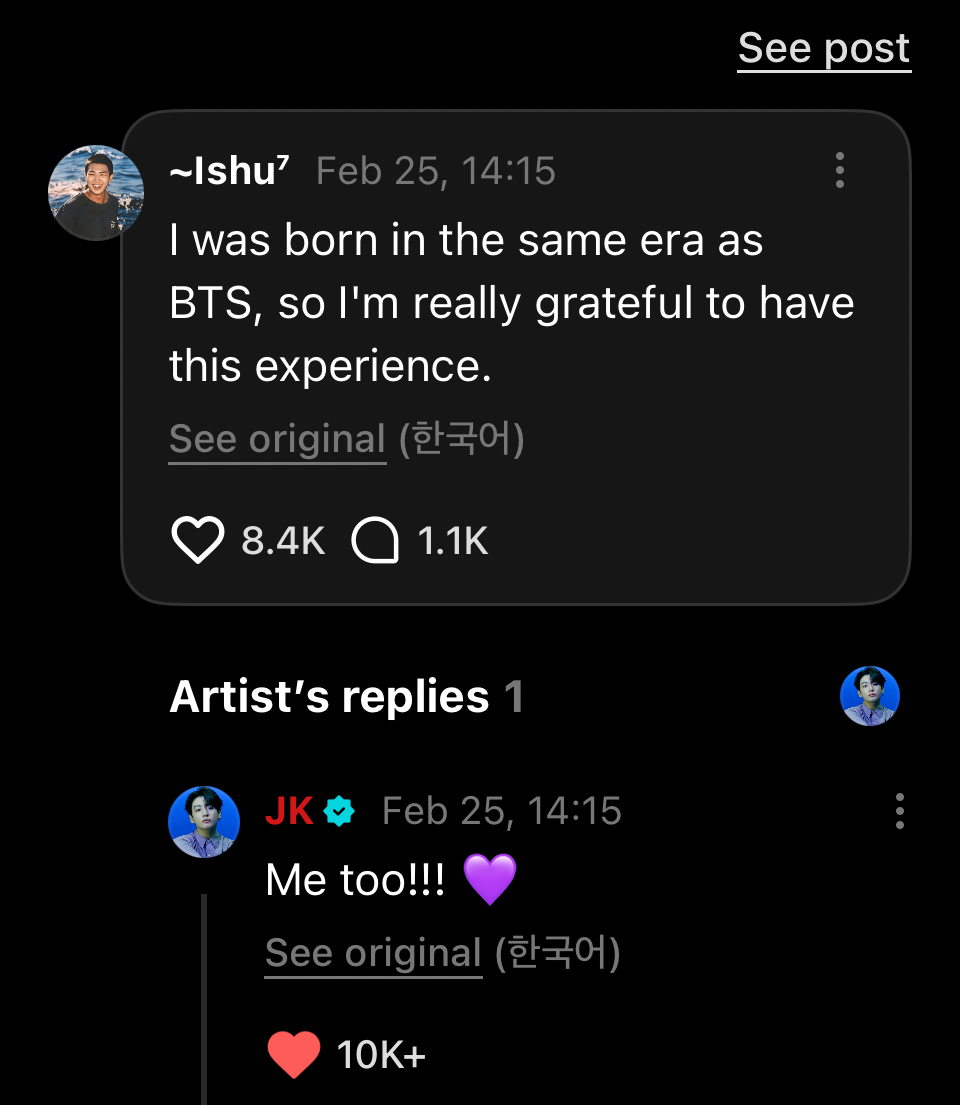Like ~Ishu⁷'s comment with the heart outline
960x1105 pixels.
(x=197, y=541)
